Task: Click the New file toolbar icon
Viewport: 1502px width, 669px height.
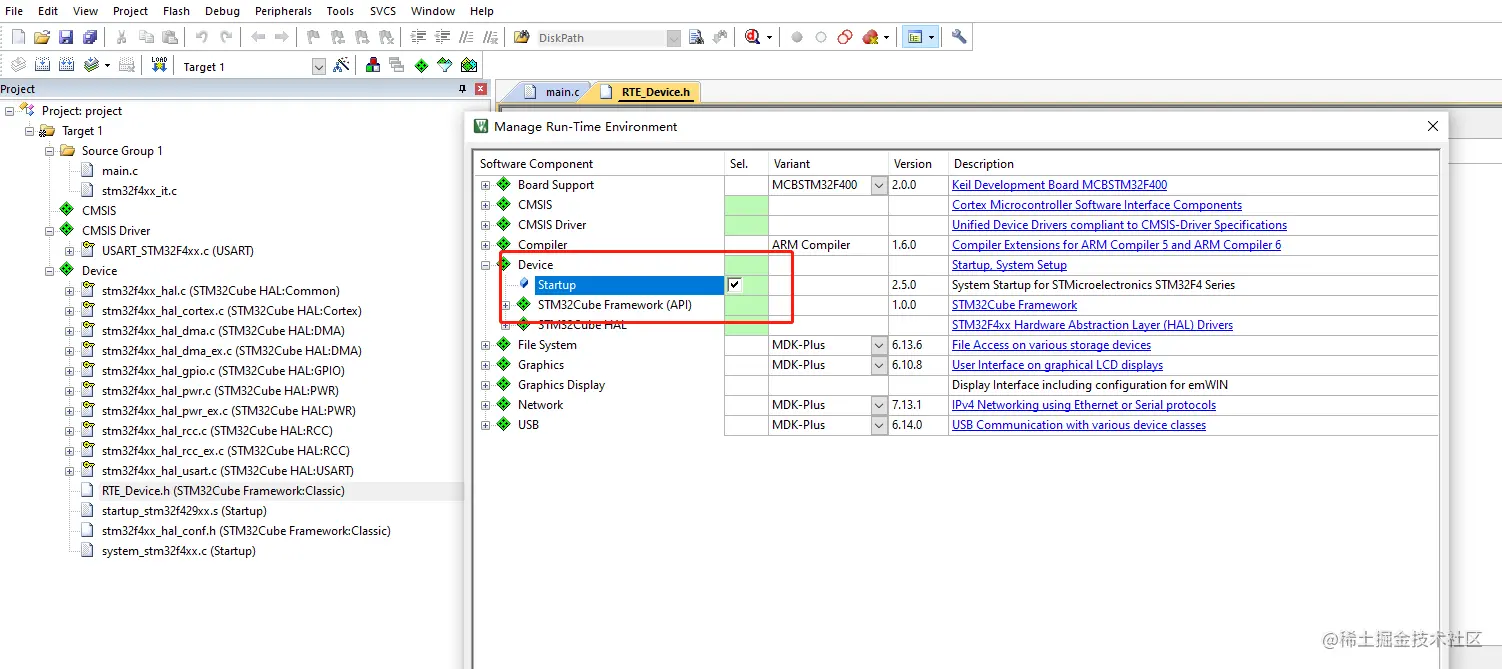Action: (18, 37)
